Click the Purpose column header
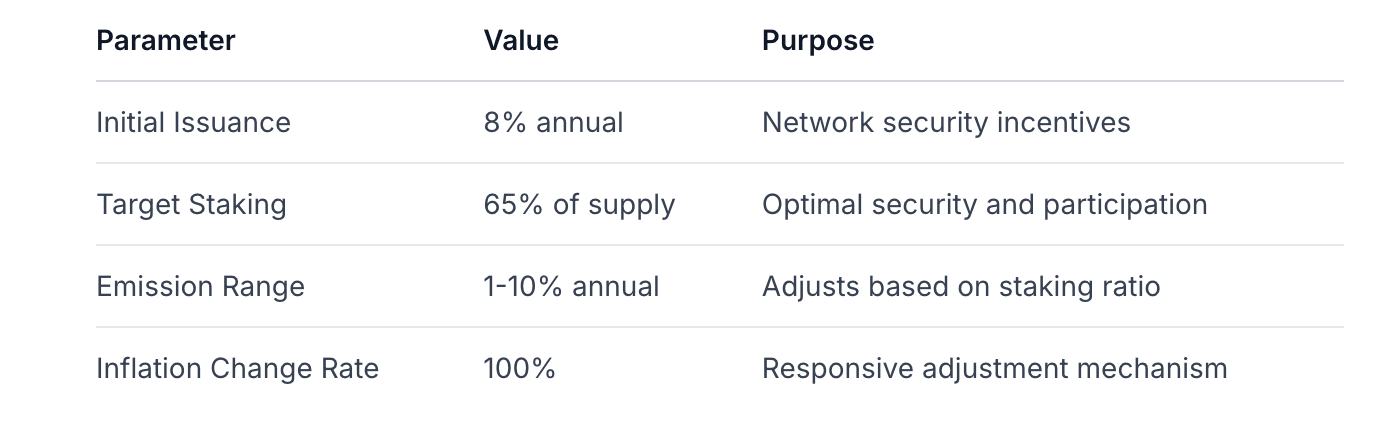The height and width of the screenshot is (440, 1396). [817, 41]
